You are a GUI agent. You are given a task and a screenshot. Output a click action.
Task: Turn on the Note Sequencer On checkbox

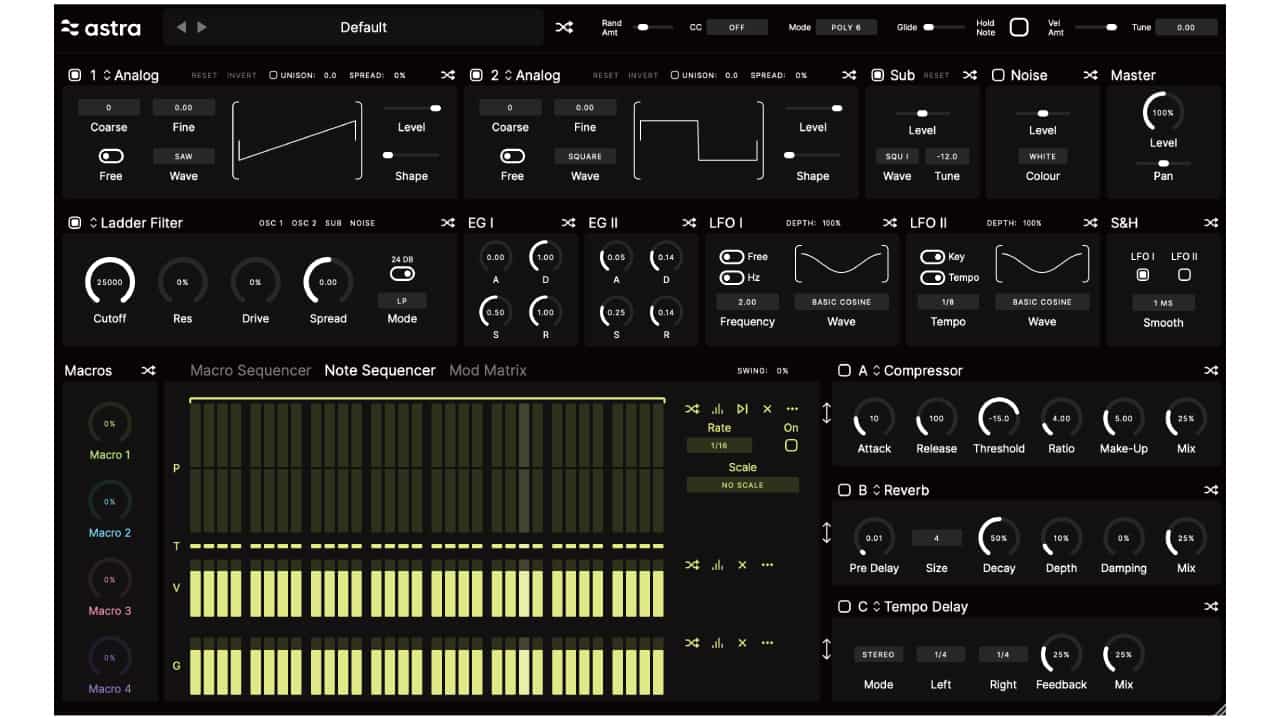(791, 445)
